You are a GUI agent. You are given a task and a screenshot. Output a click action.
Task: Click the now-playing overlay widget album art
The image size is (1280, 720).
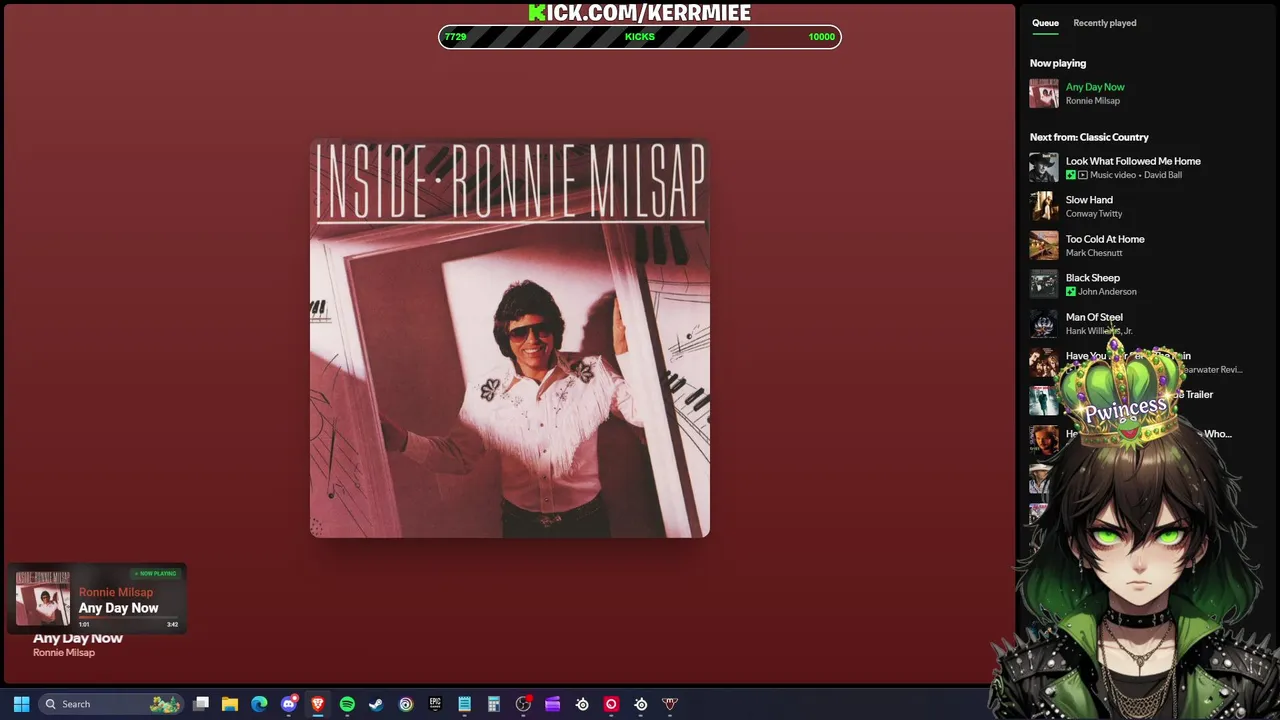pyautogui.click(x=43, y=598)
